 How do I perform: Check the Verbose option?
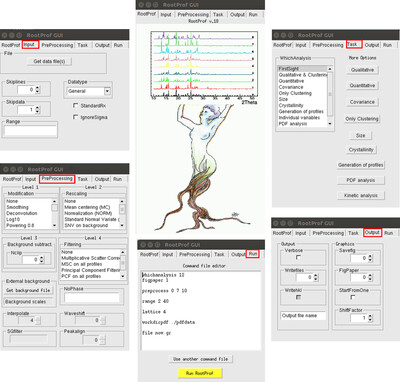pos(298,257)
